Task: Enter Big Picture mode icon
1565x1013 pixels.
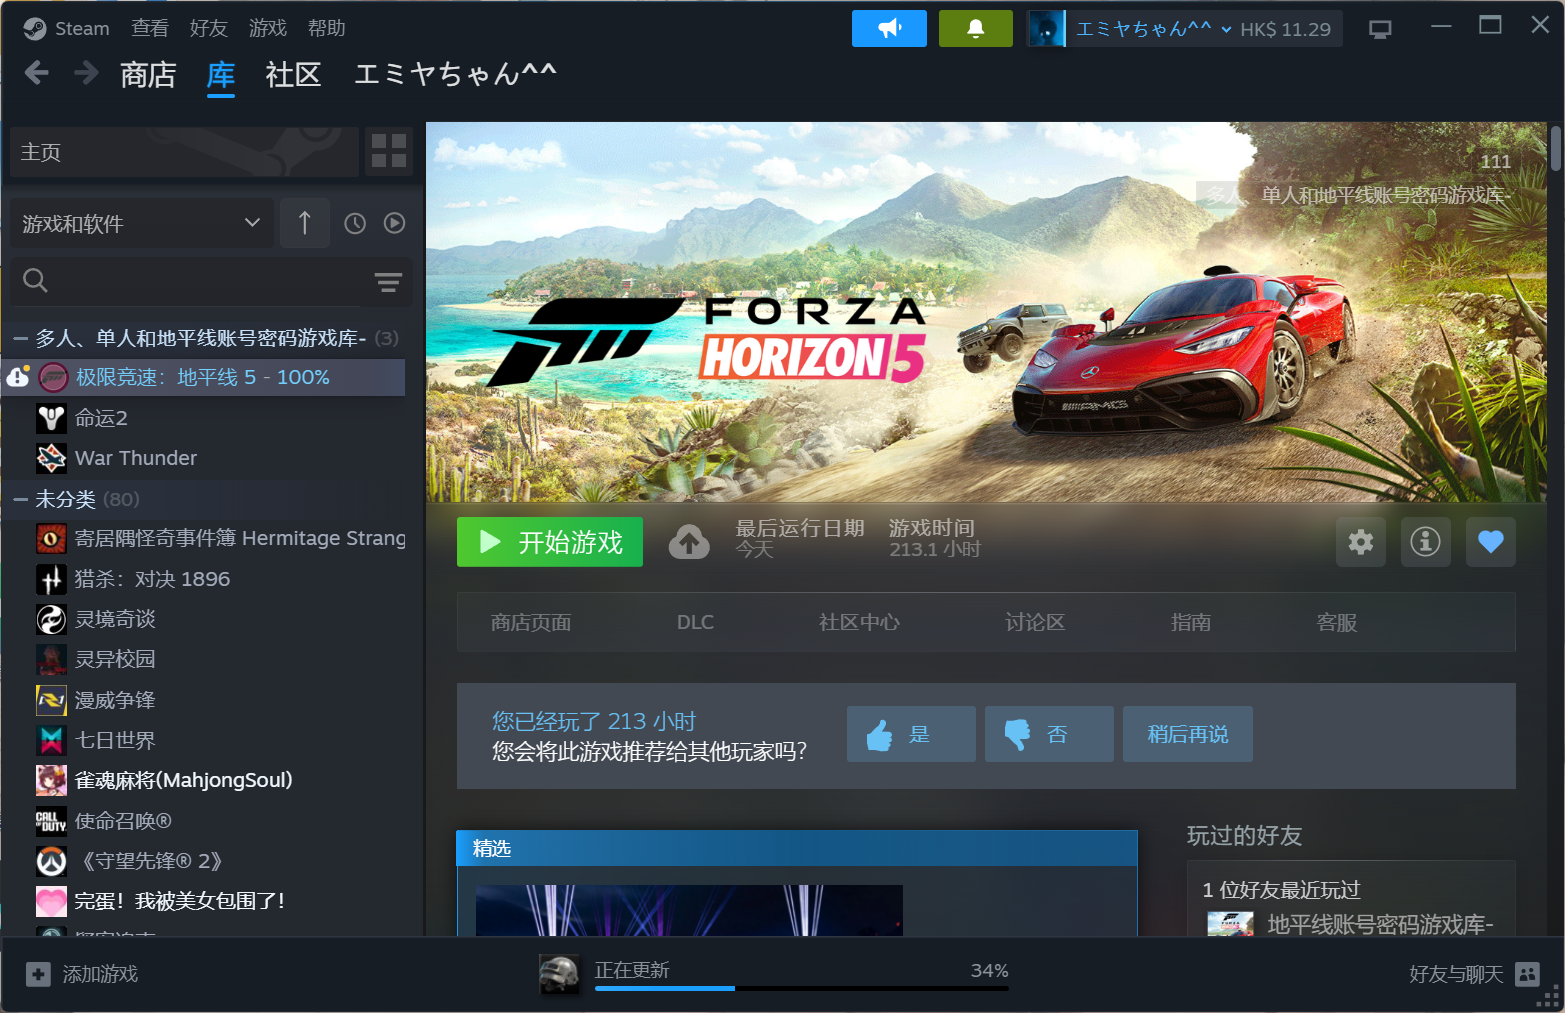Action: point(1380,29)
